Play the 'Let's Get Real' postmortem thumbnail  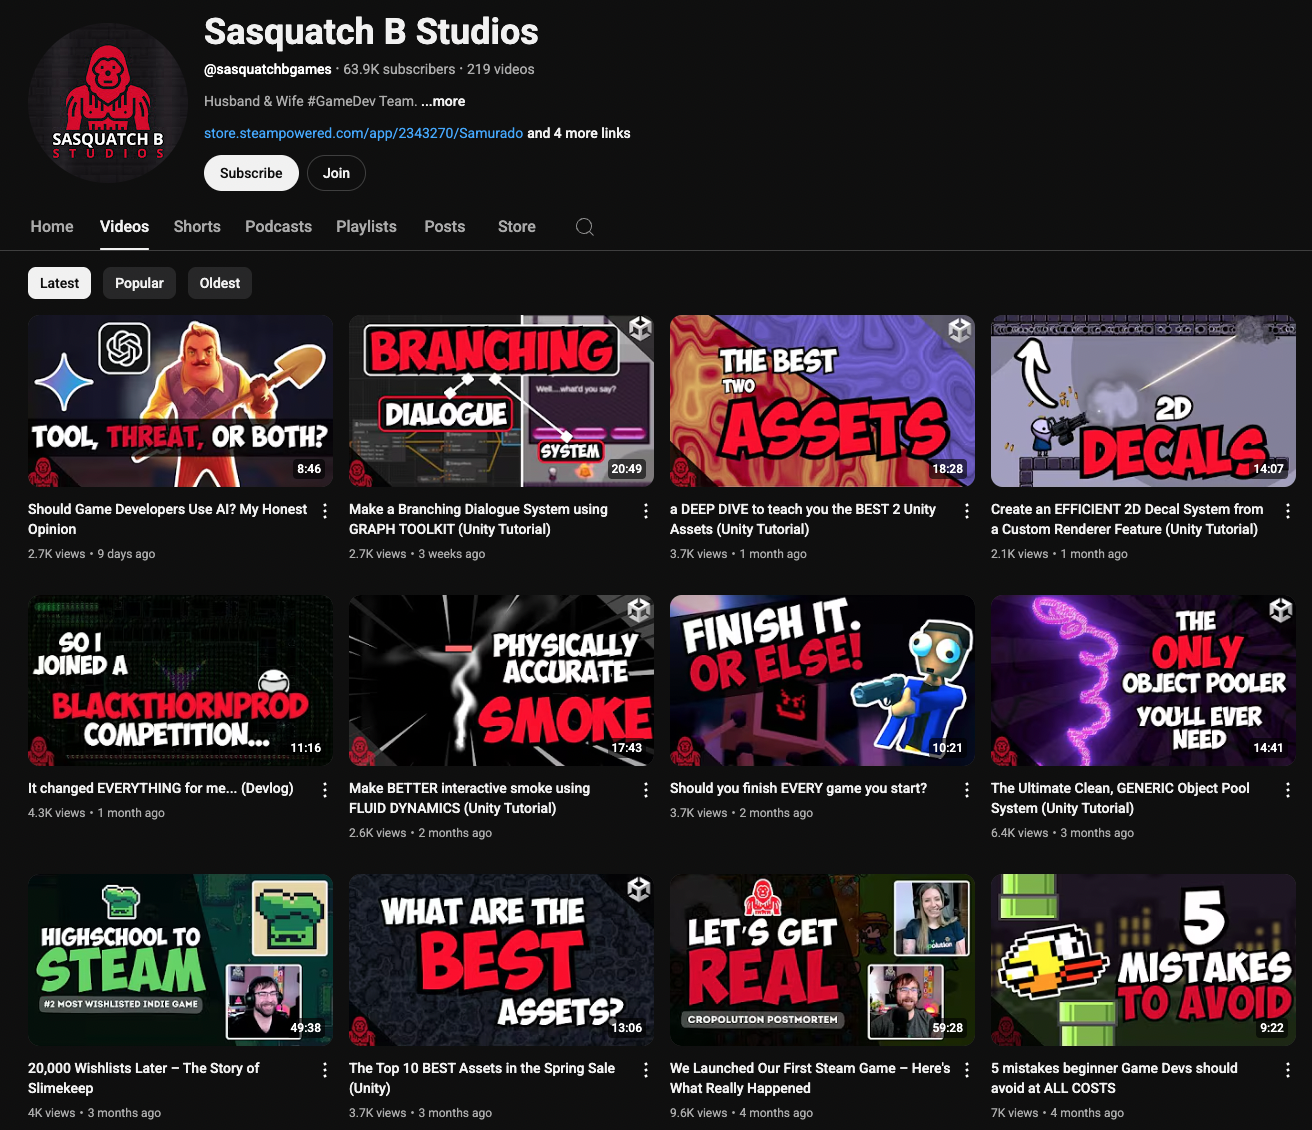click(822, 960)
